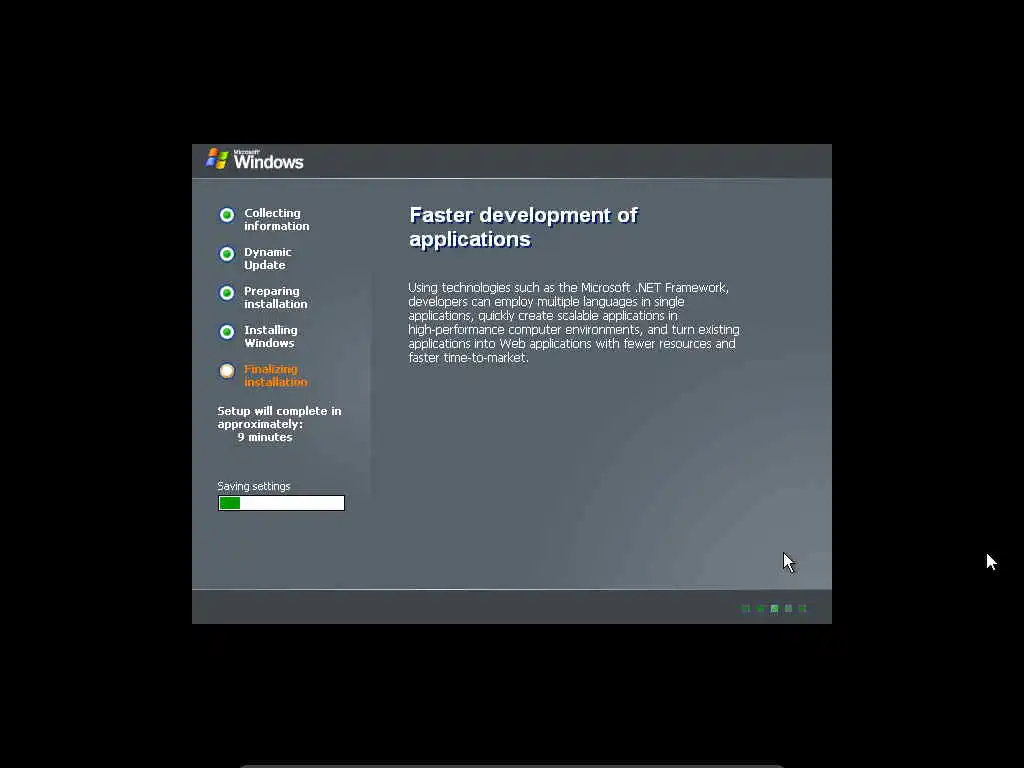This screenshot has height=768, width=1024.
Task: Click the 'Windows' wordmark in header
Action: click(x=268, y=162)
